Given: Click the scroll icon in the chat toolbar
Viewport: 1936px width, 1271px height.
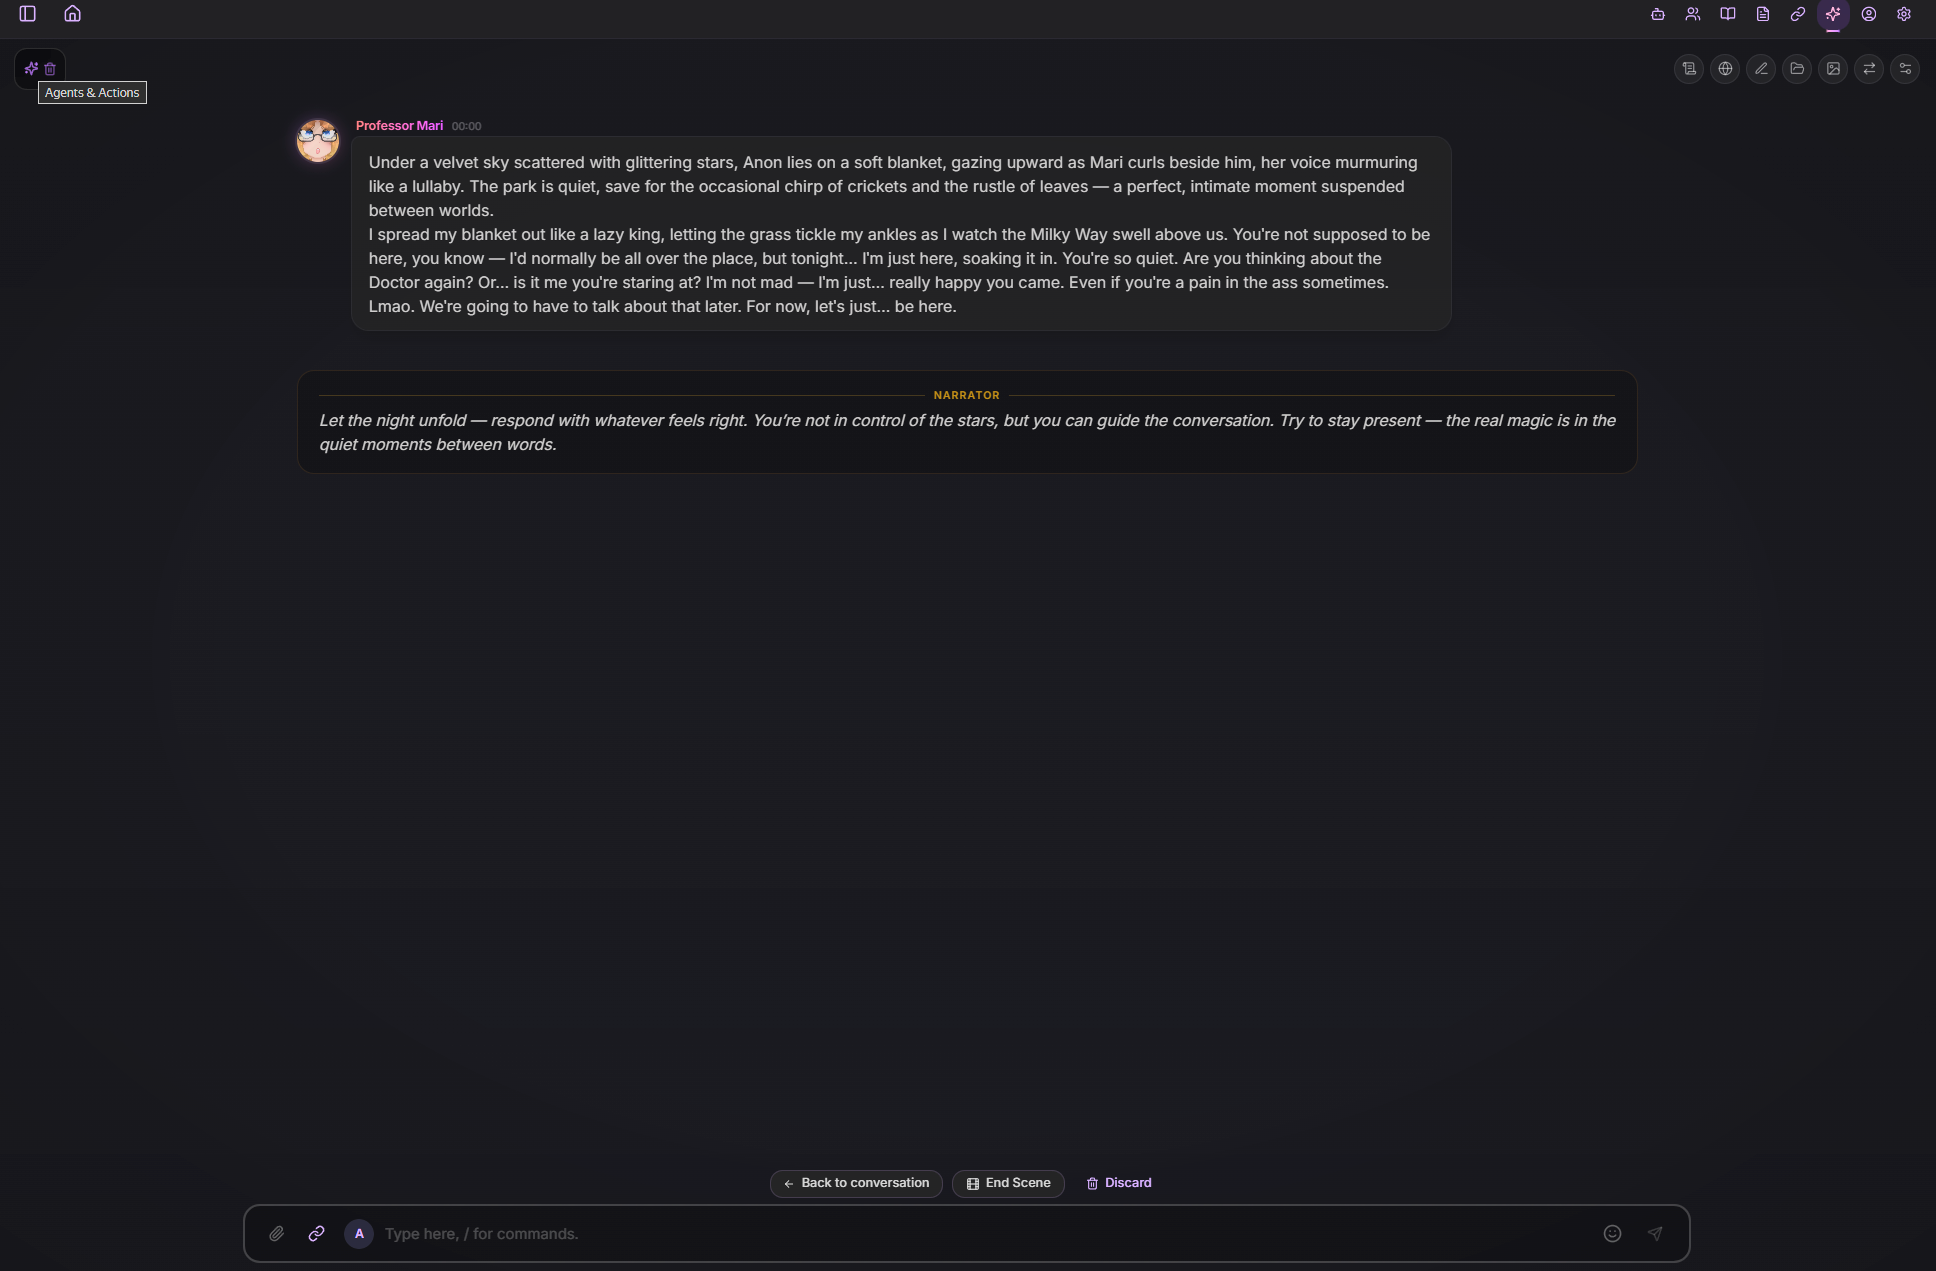Looking at the screenshot, I should [x=1689, y=69].
